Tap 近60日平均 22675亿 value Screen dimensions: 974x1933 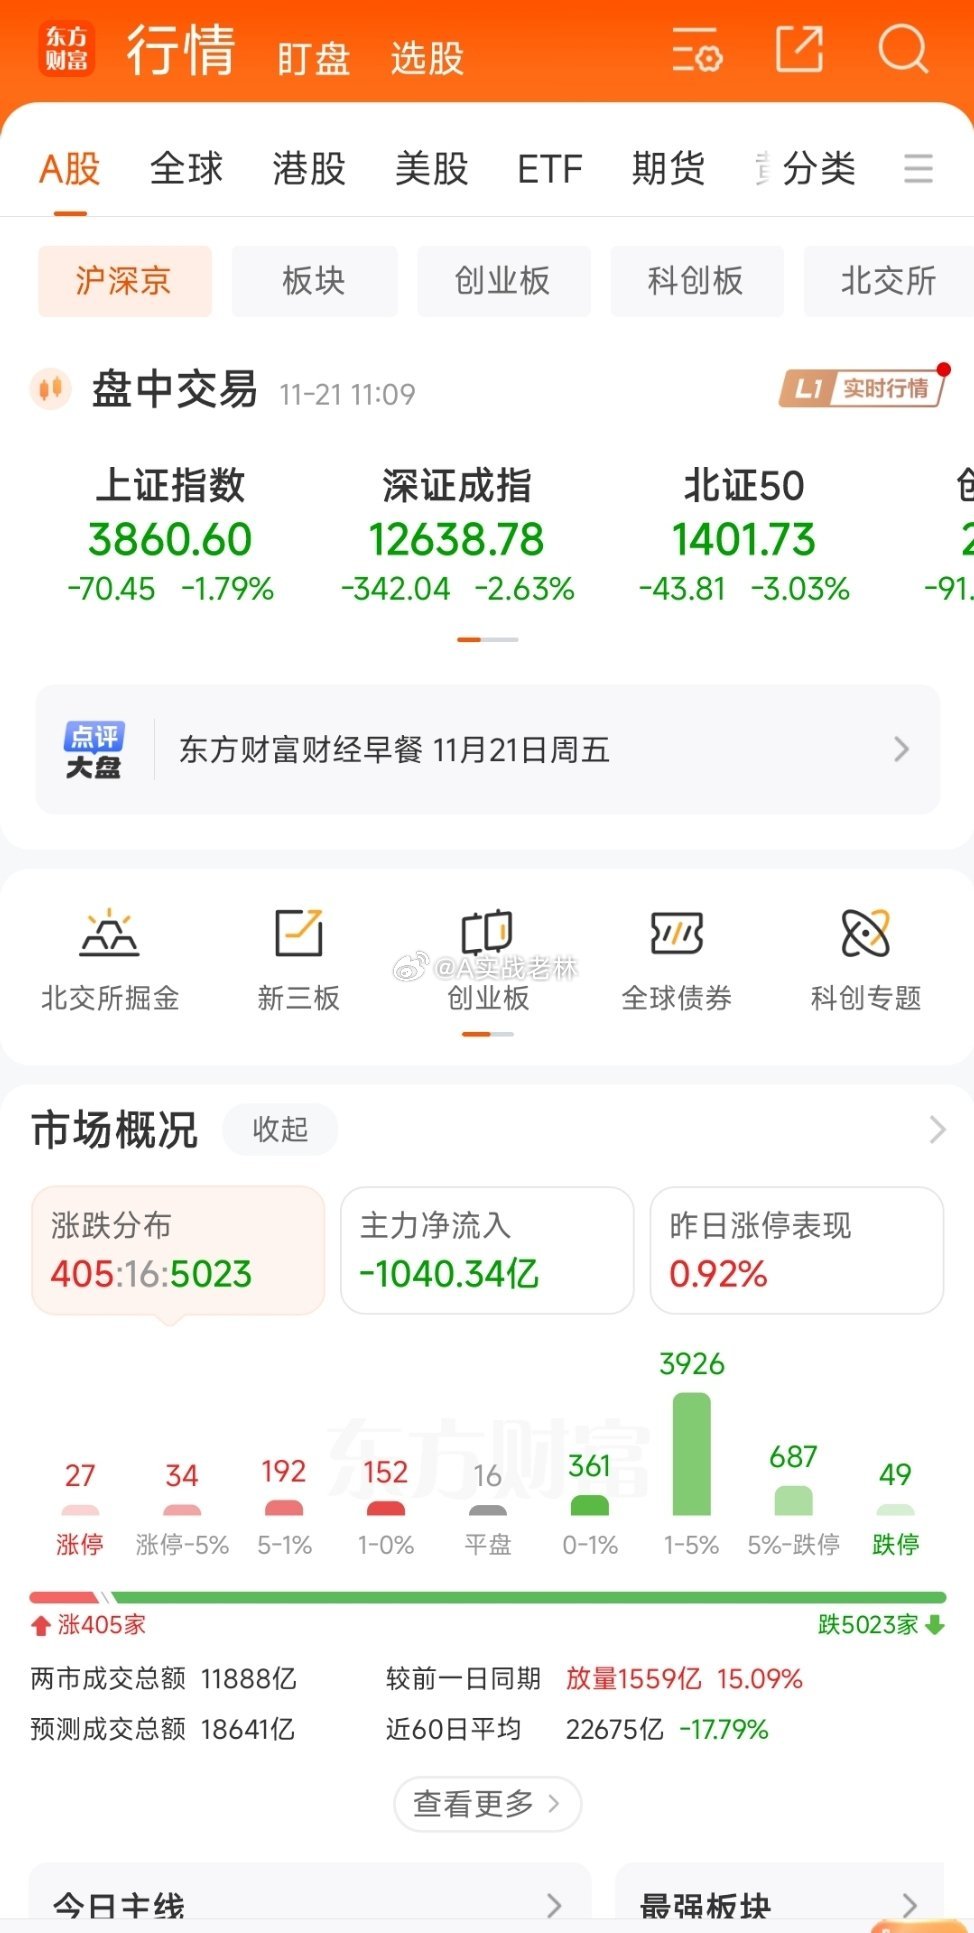coord(614,1729)
